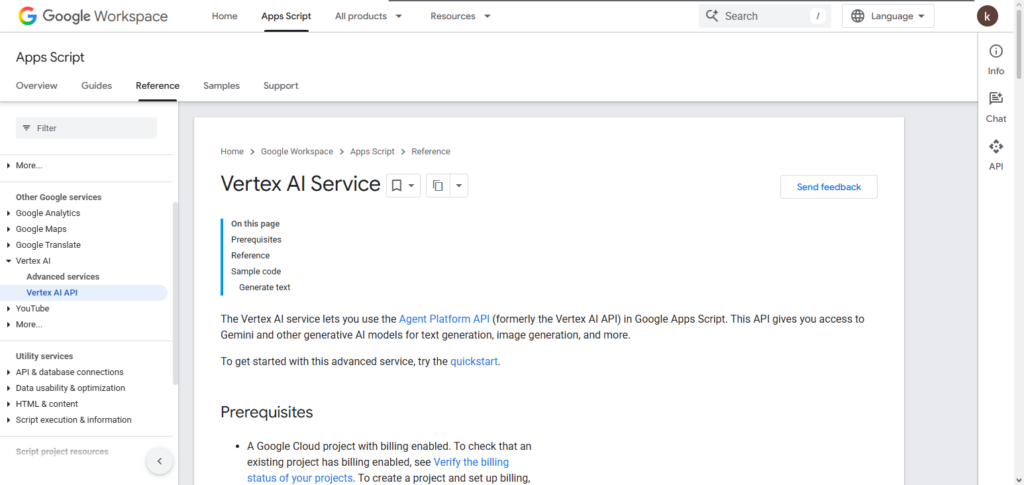This screenshot has width=1024, height=485.
Task: Expand the YouTube tree item
Action: [8, 309]
